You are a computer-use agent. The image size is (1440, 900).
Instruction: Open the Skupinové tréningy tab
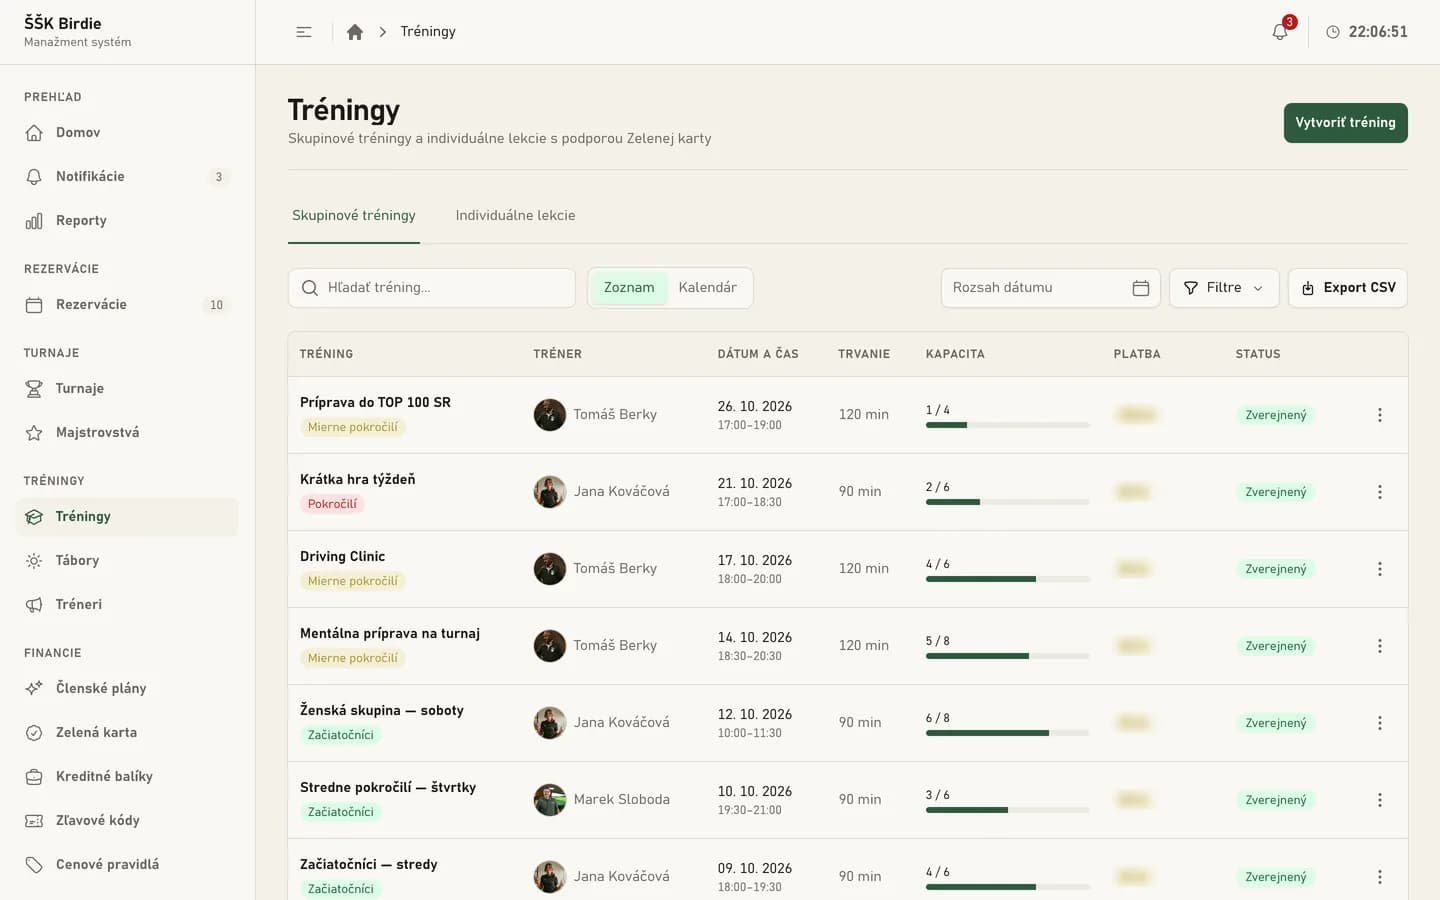click(354, 216)
